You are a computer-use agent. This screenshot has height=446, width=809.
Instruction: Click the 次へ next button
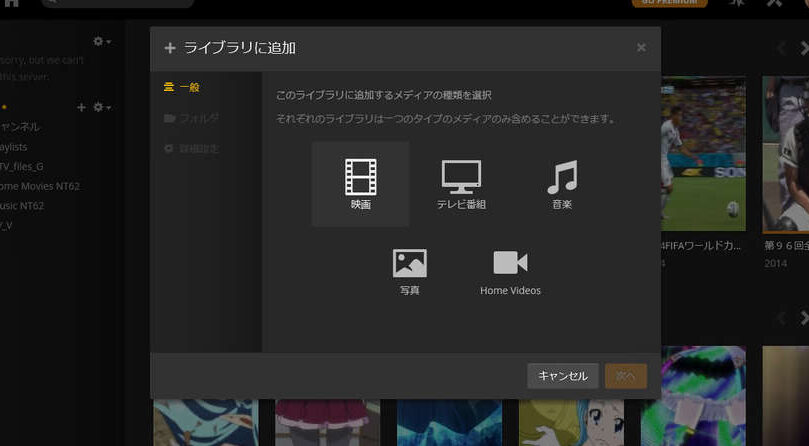[626, 376]
